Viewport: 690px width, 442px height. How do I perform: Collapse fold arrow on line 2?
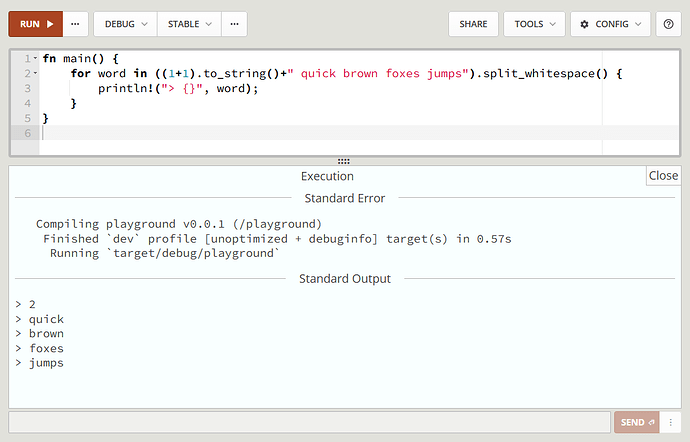coord(35,73)
